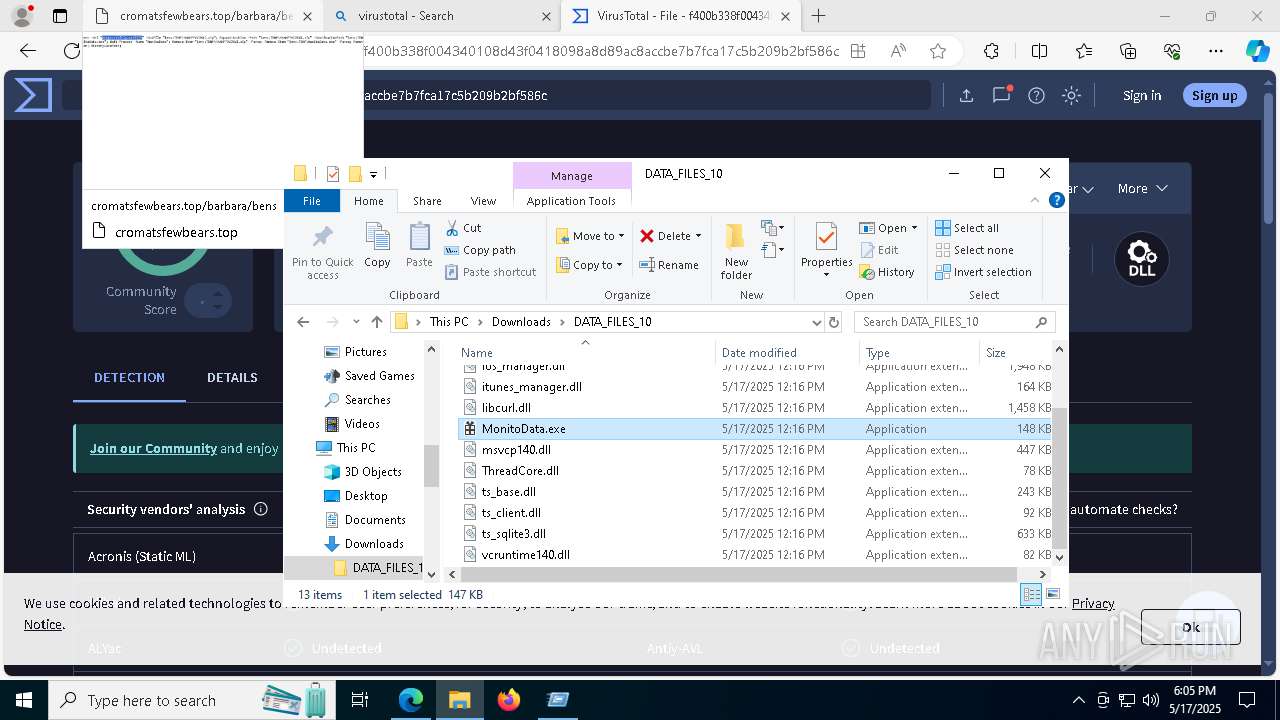Switch to View ribbon tab
This screenshot has width=1280, height=720.
483,201
